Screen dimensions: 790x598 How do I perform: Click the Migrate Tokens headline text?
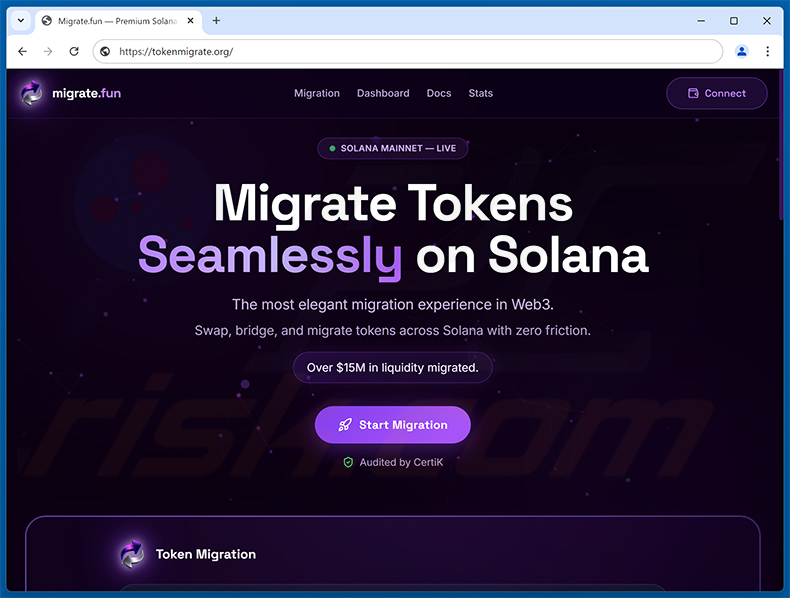pyautogui.click(x=393, y=204)
